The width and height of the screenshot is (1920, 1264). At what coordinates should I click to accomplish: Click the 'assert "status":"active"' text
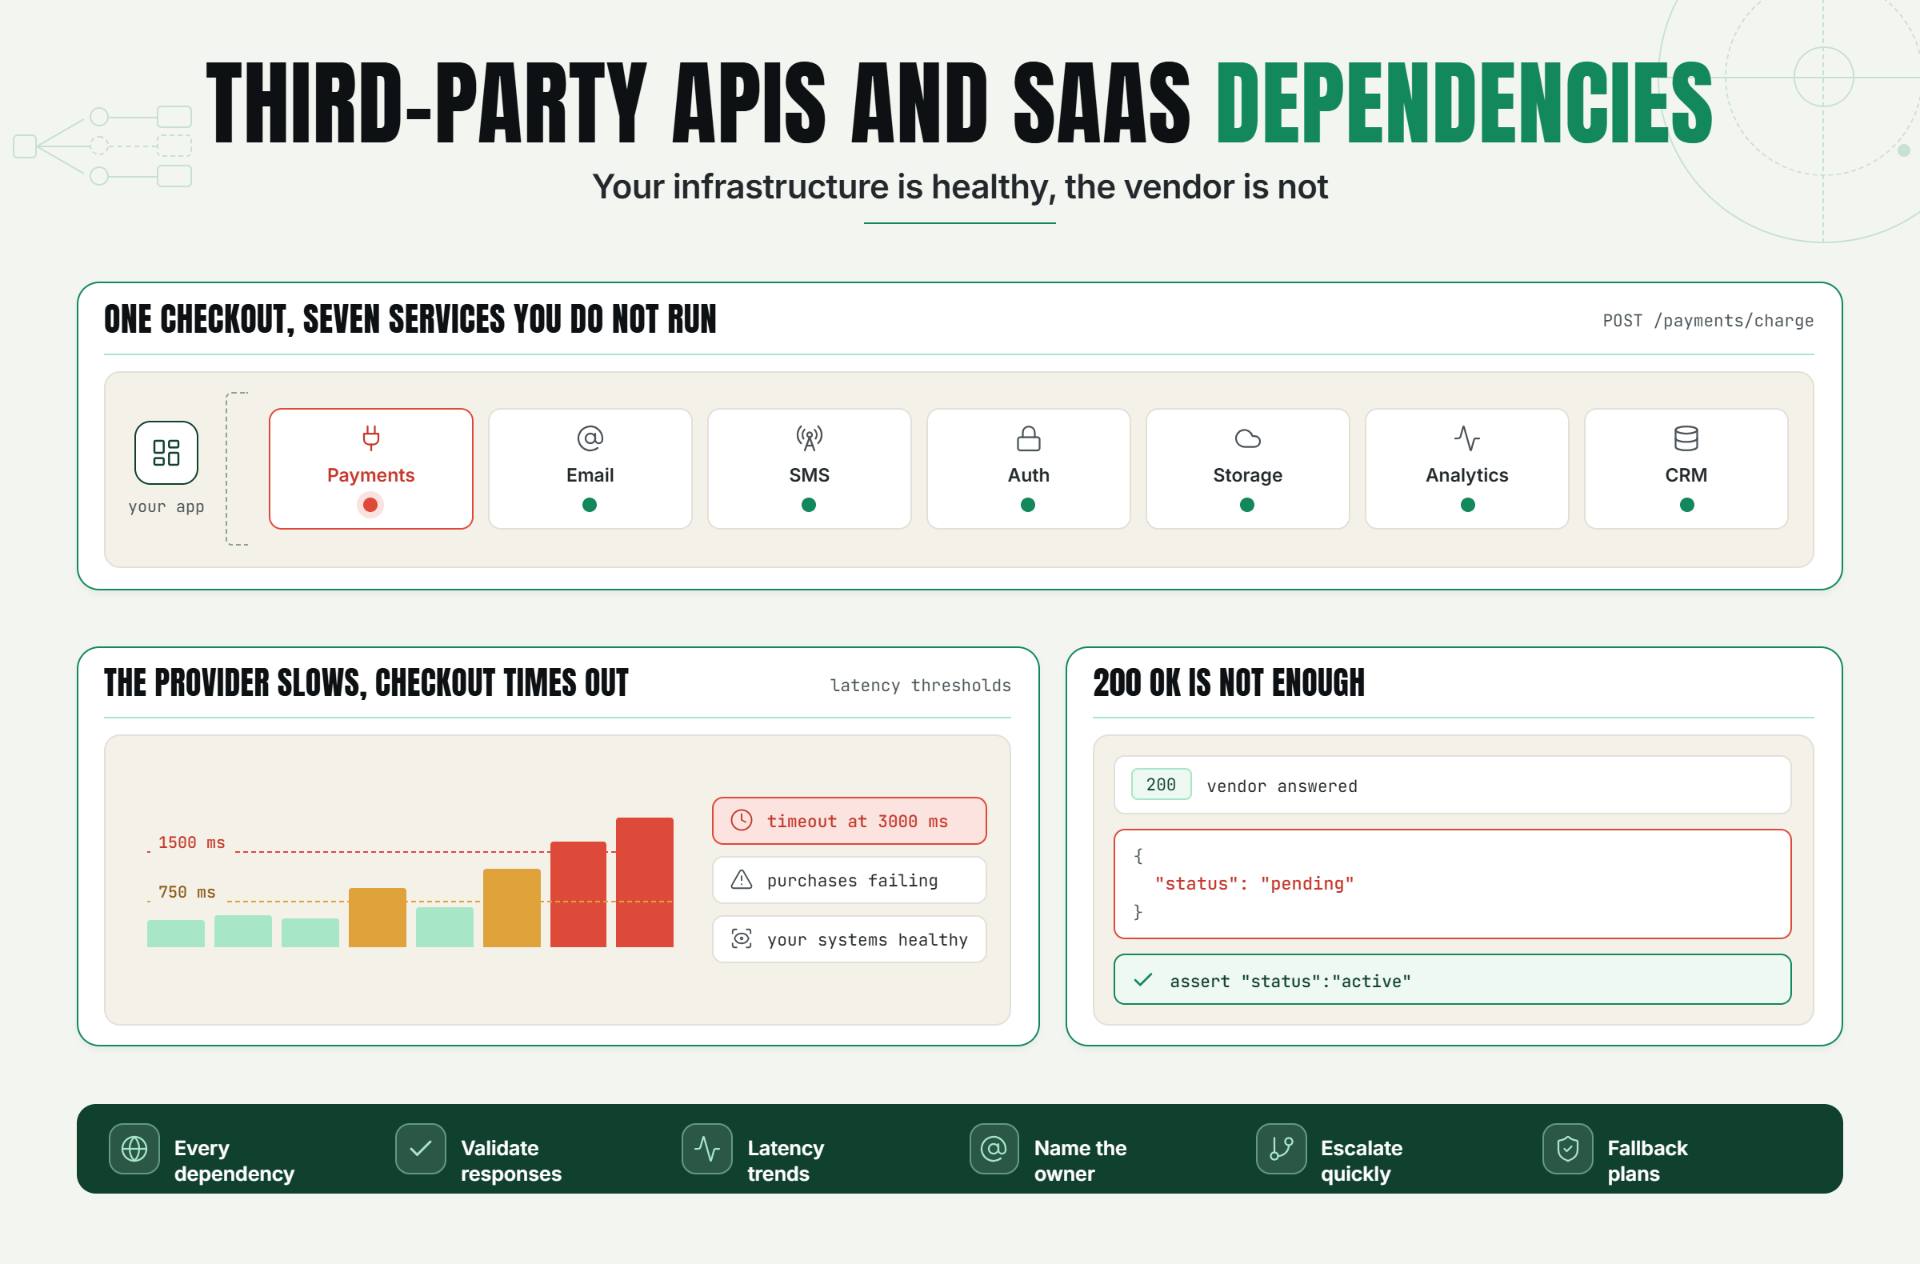(1290, 981)
